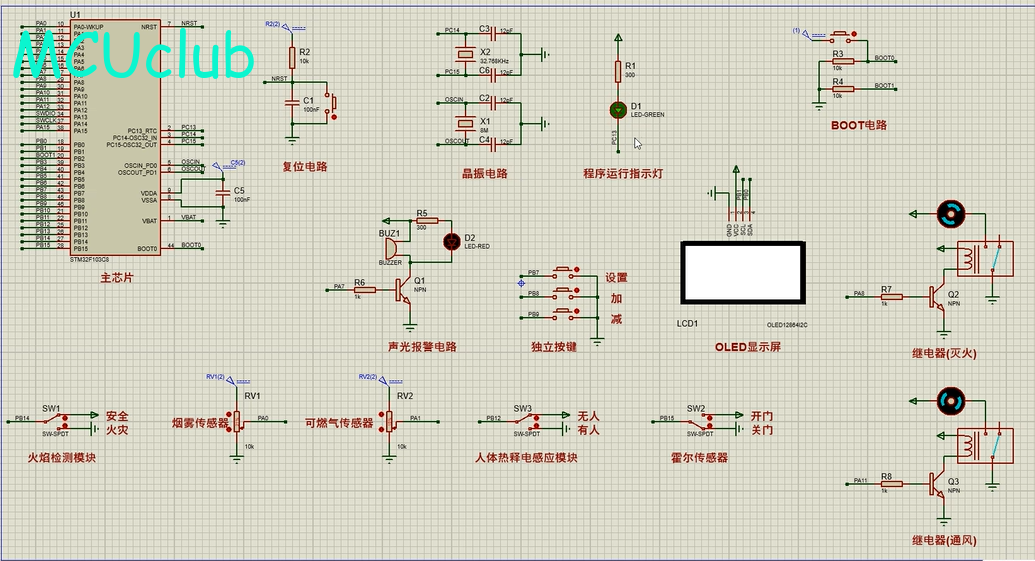Select capacitor C4 on OSCOUT line
Screen dimensions: 1035x561
click(493, 144)
